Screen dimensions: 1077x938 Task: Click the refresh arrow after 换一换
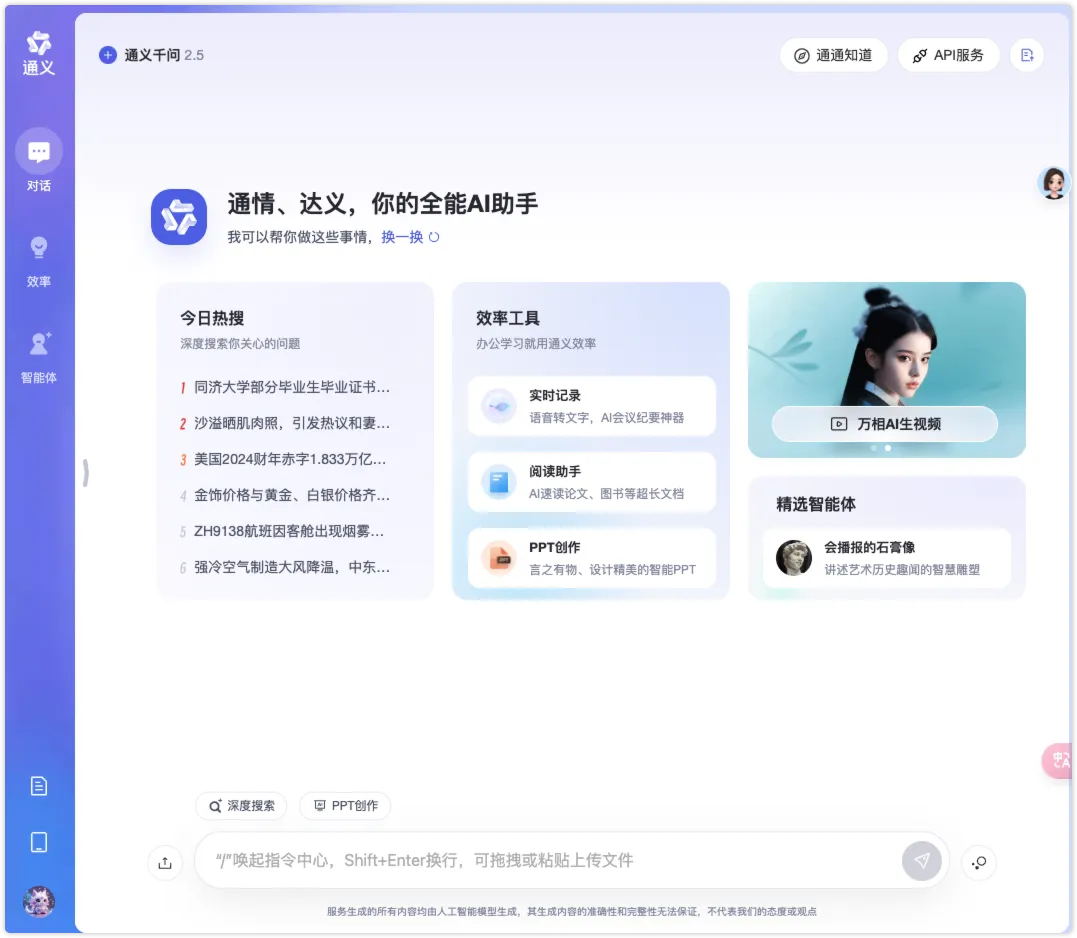pos(434,237)
